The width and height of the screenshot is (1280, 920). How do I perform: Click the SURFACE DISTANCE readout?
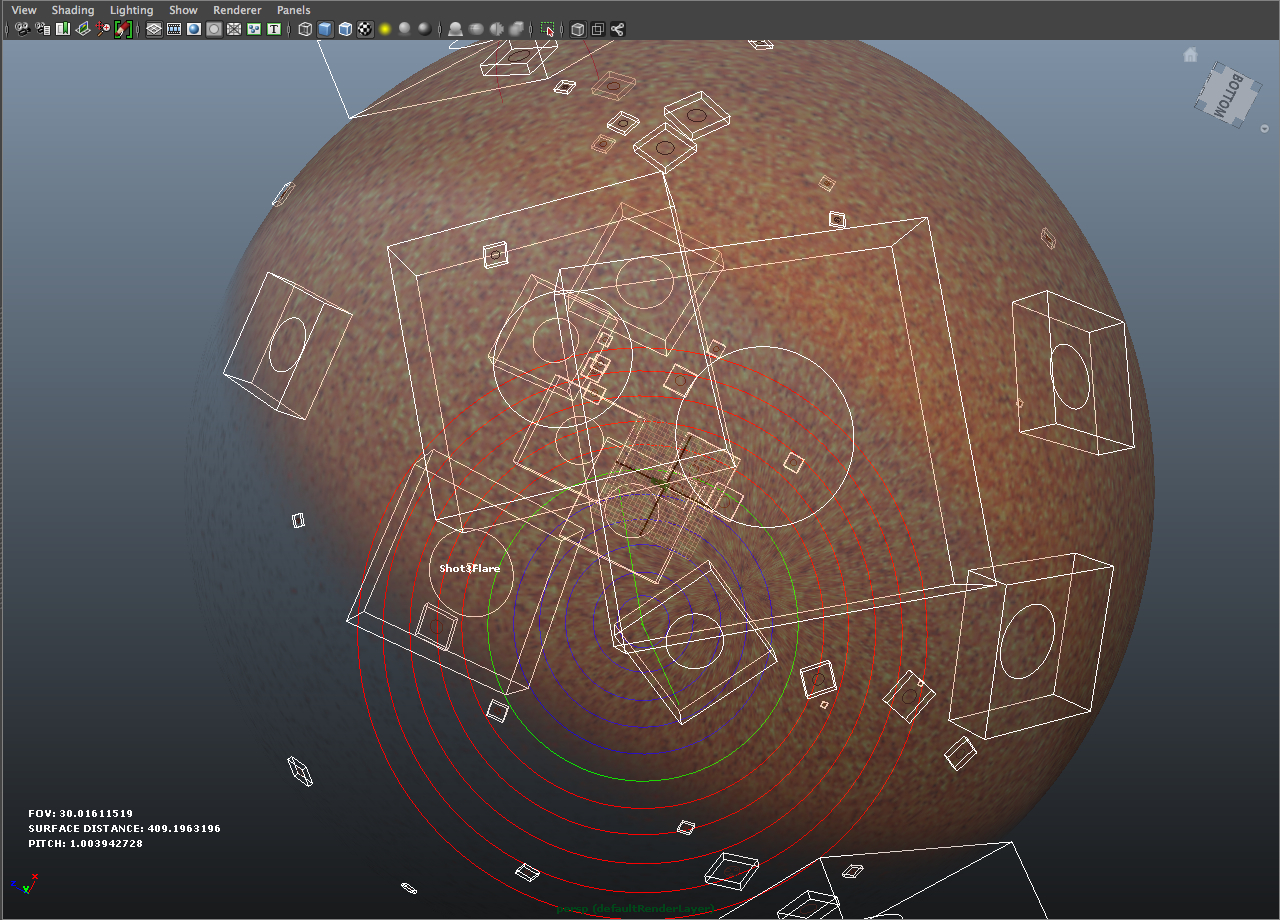[x=124, y=829]
